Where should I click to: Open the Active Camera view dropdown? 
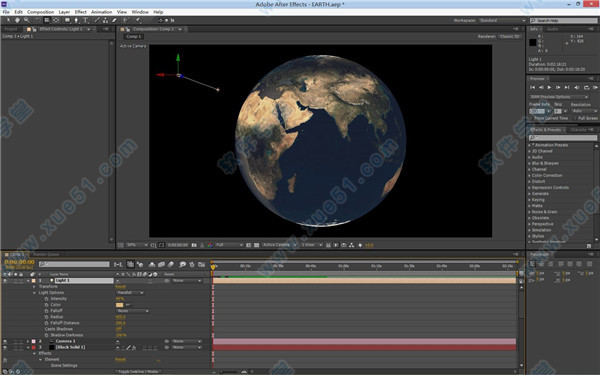pos(279,245)
